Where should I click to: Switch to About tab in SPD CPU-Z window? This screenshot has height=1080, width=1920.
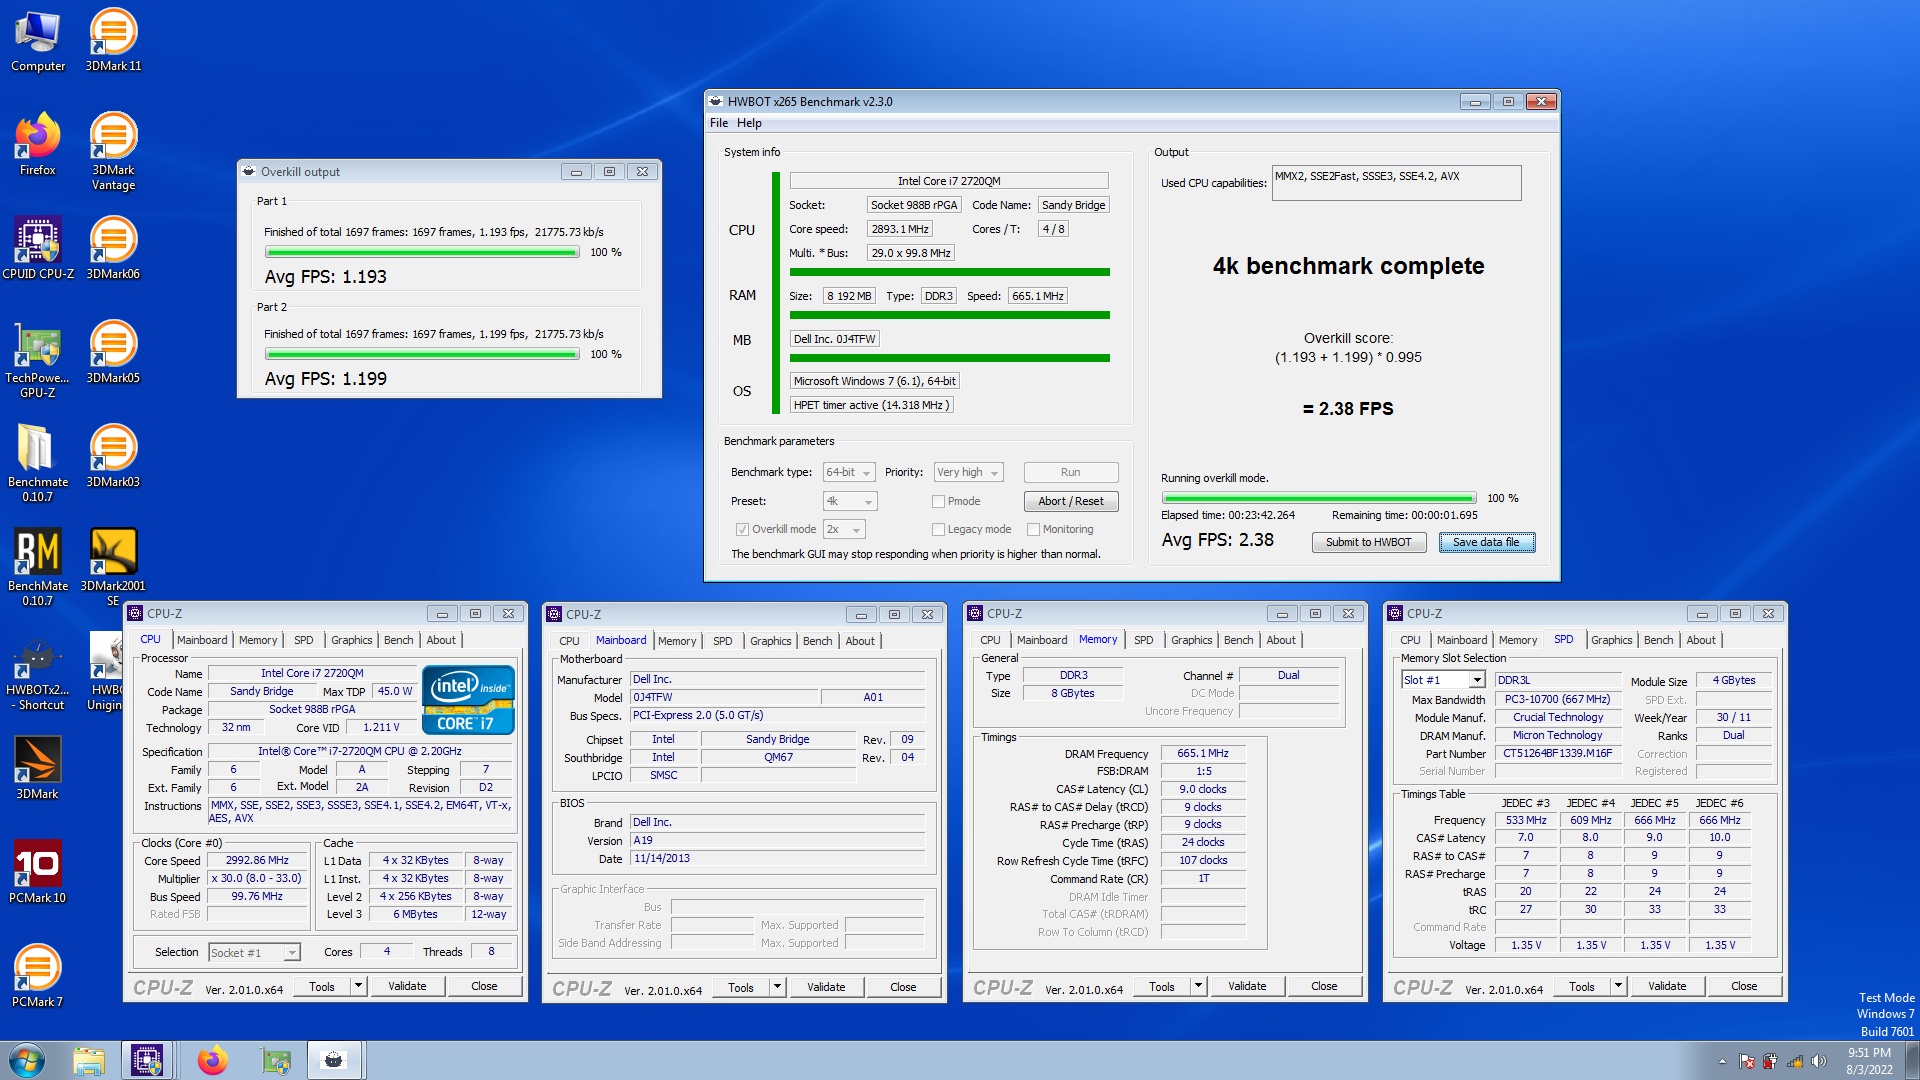point(1700,640)
